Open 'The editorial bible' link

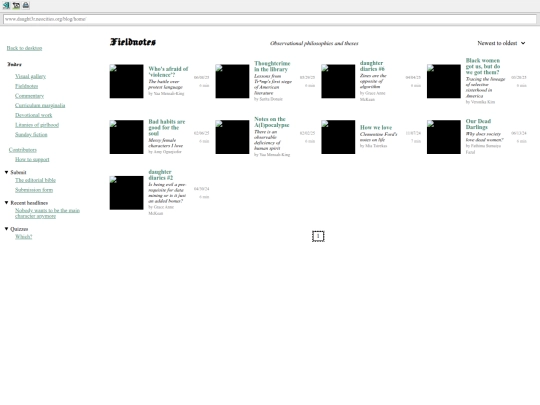35,180
